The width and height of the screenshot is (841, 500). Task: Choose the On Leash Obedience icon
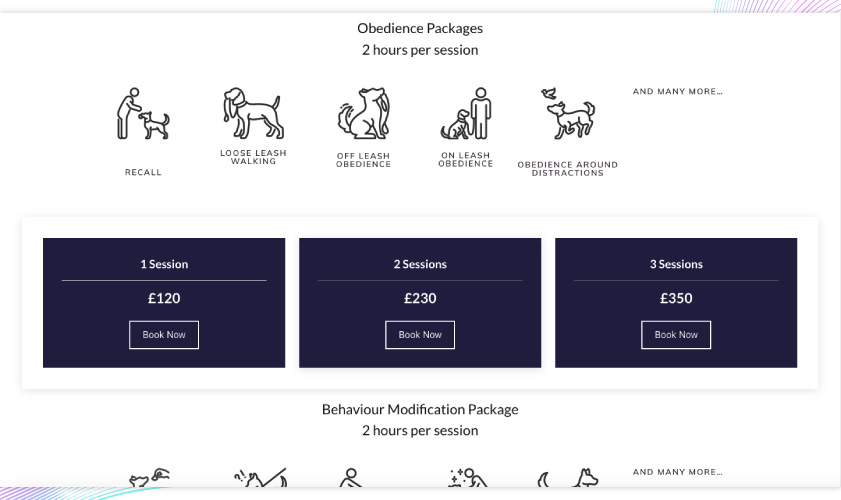click(466, 114)
